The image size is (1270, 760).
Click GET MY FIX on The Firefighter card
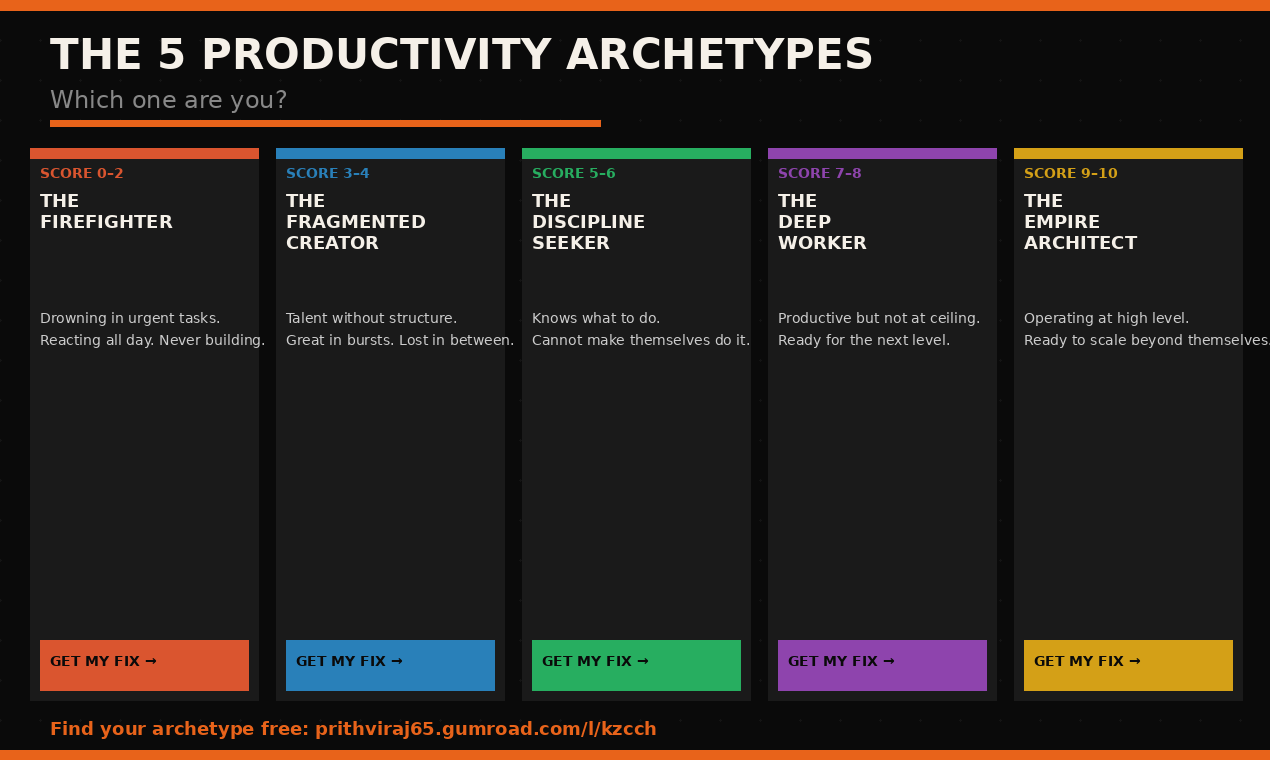[x=144, y=665]
